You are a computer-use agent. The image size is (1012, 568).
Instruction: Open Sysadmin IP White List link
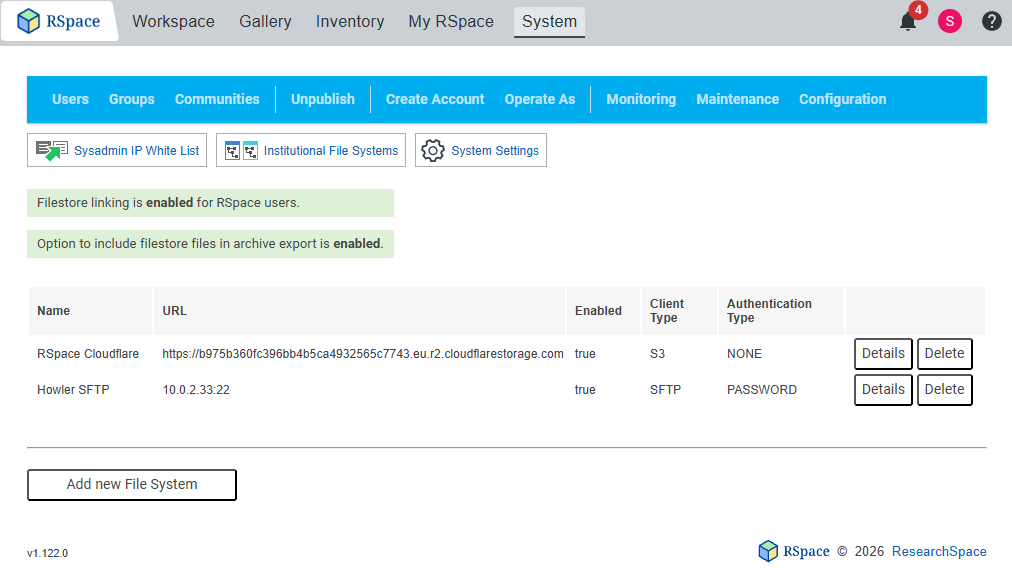coord(136,150)
